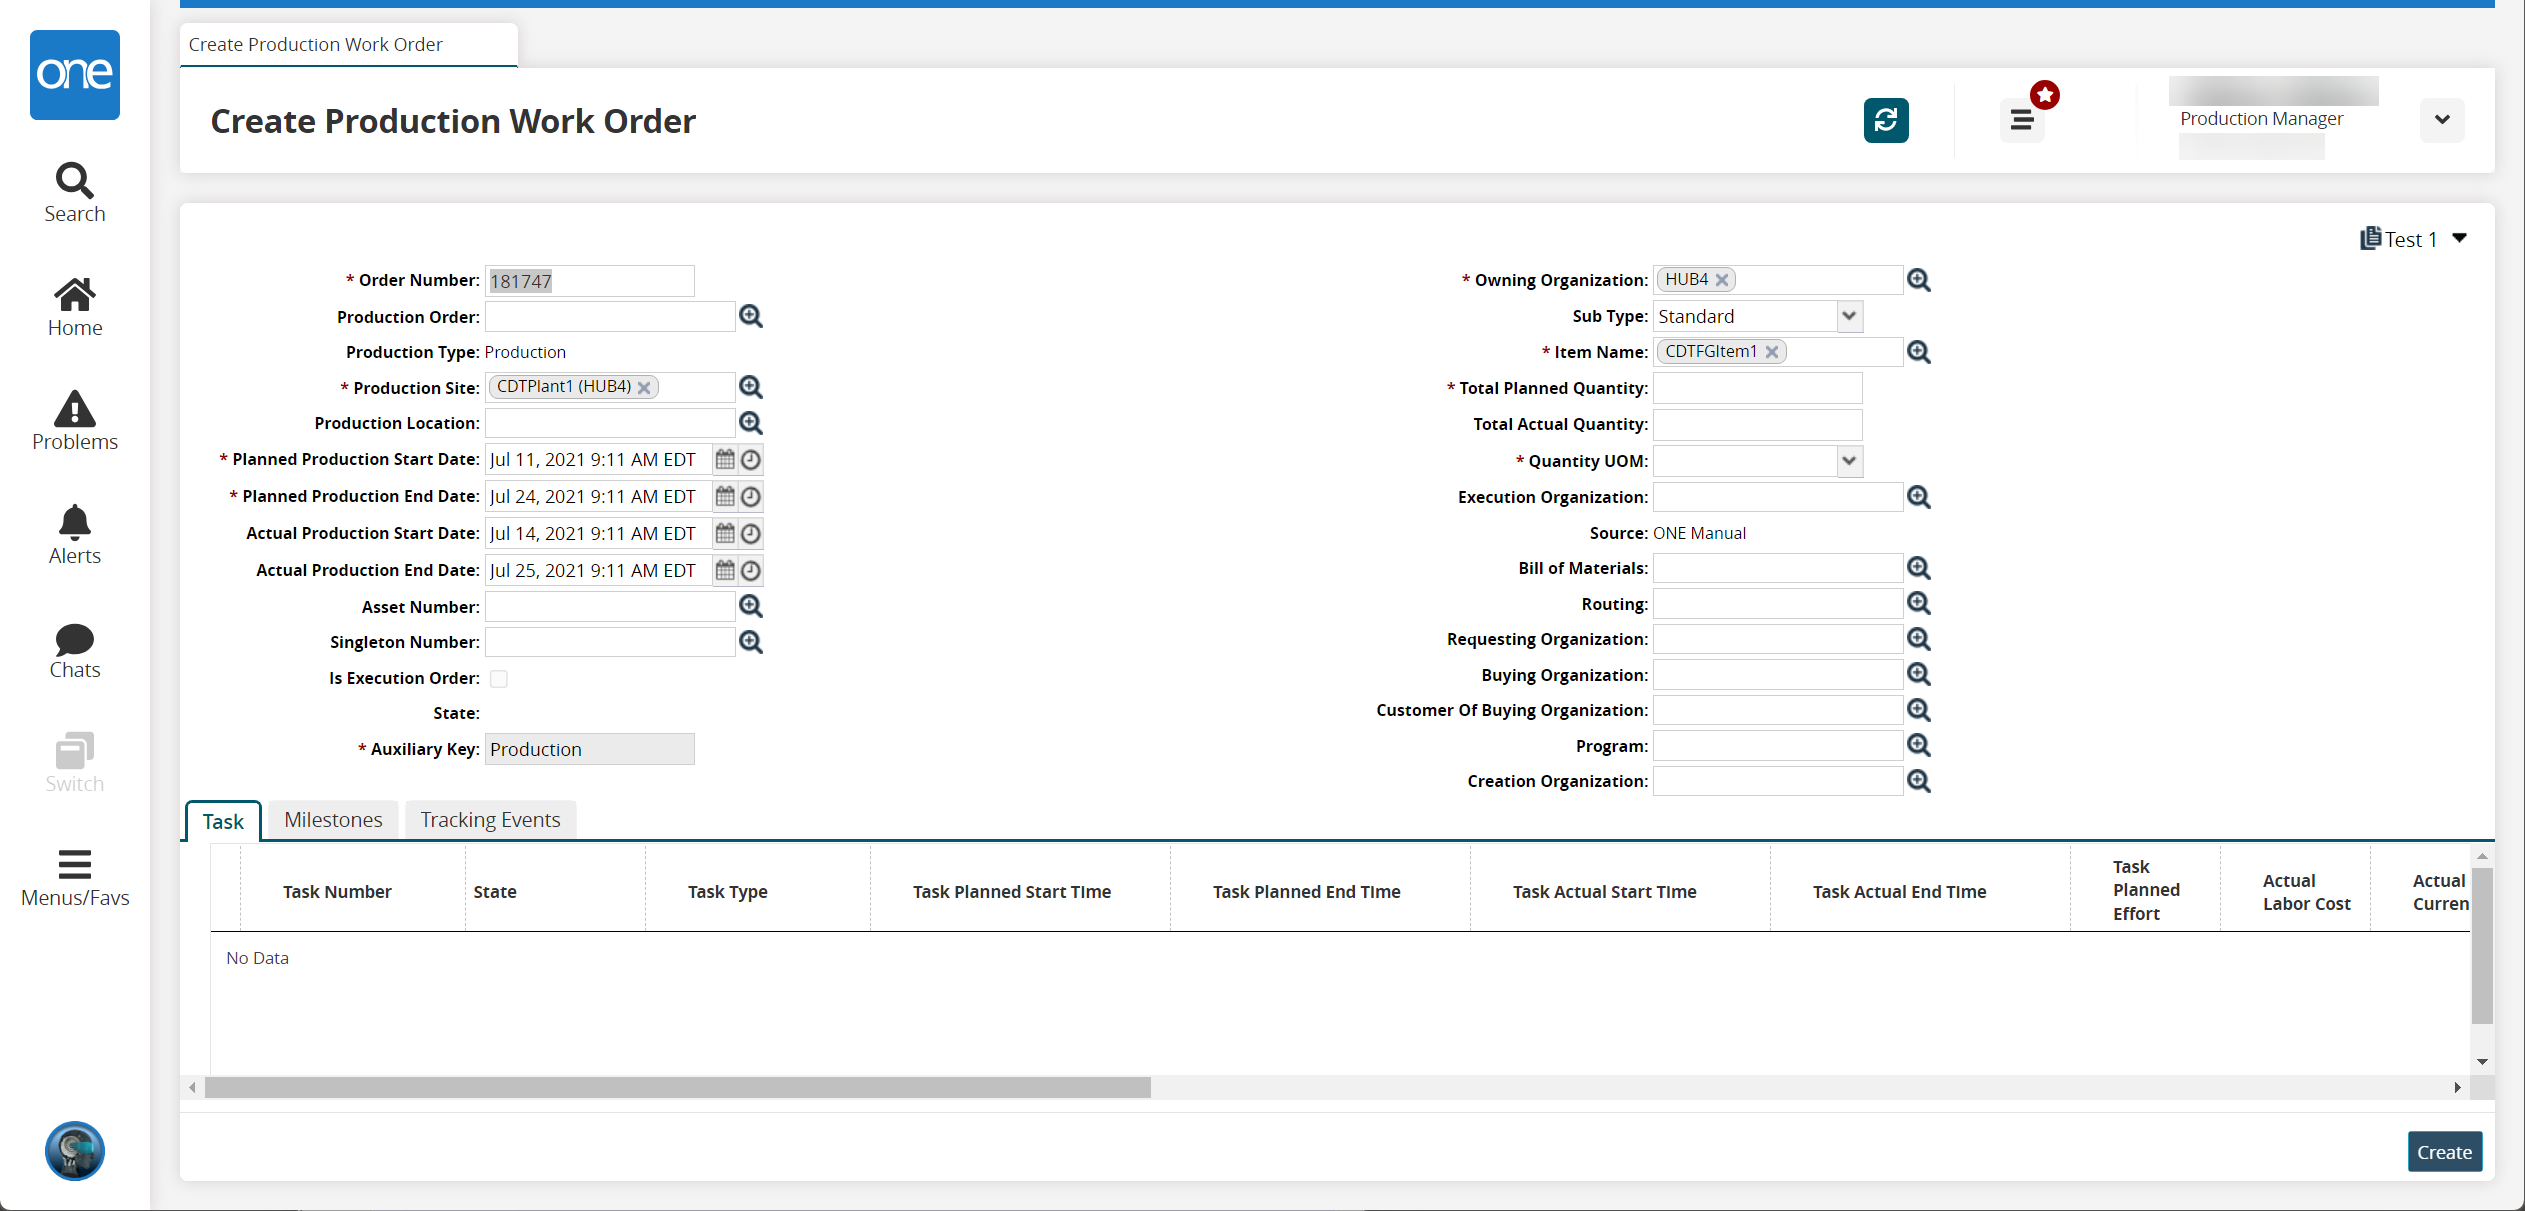
Task: Open calendar for Actual Production End Date
Action: 725,571
